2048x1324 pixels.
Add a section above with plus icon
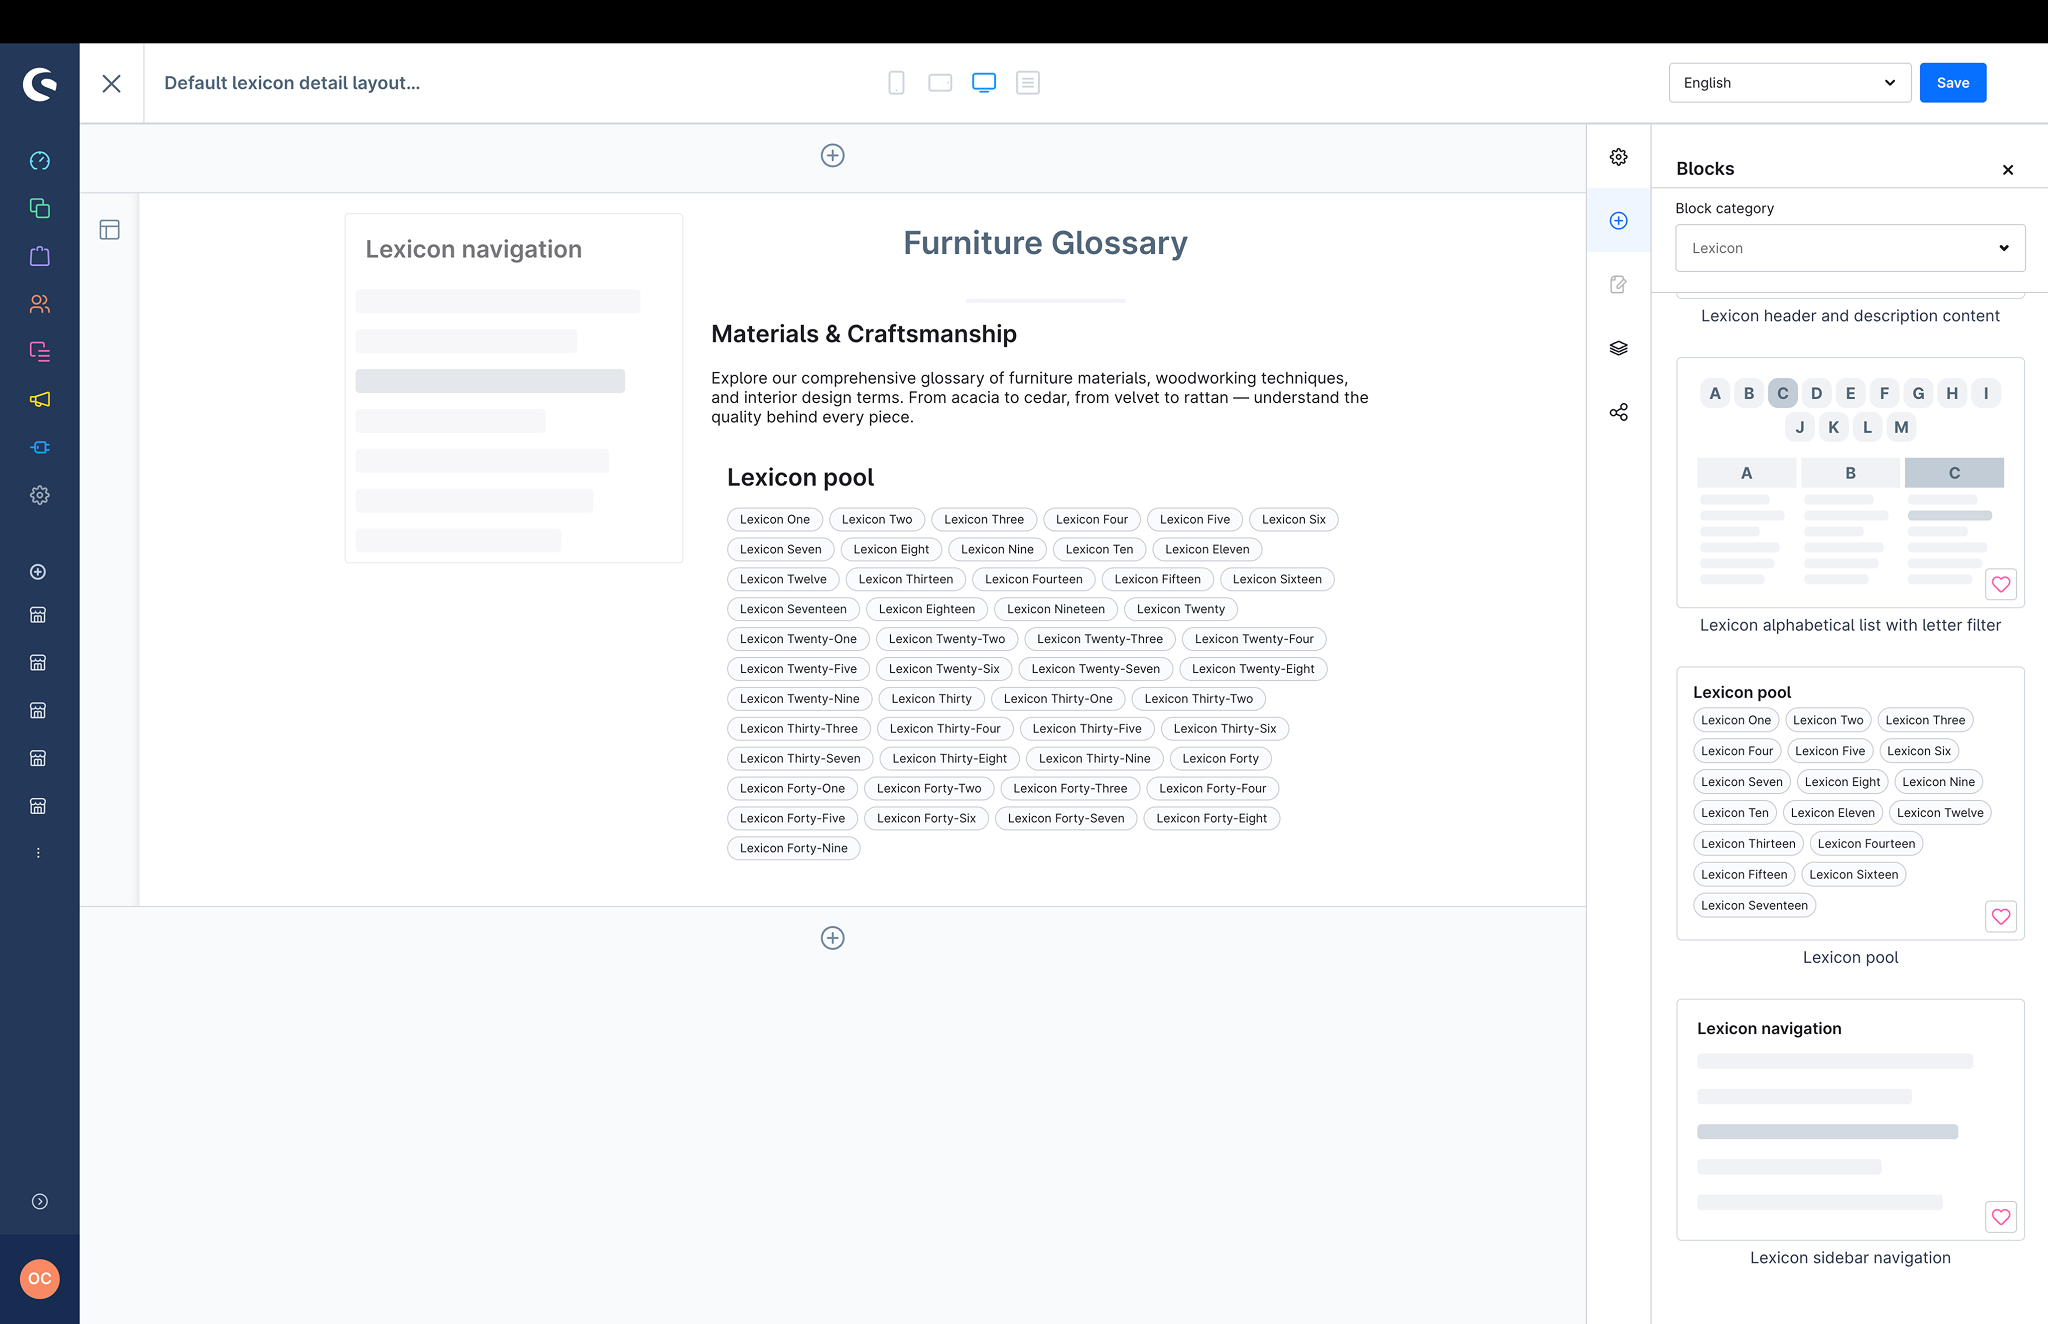(832, 155)
